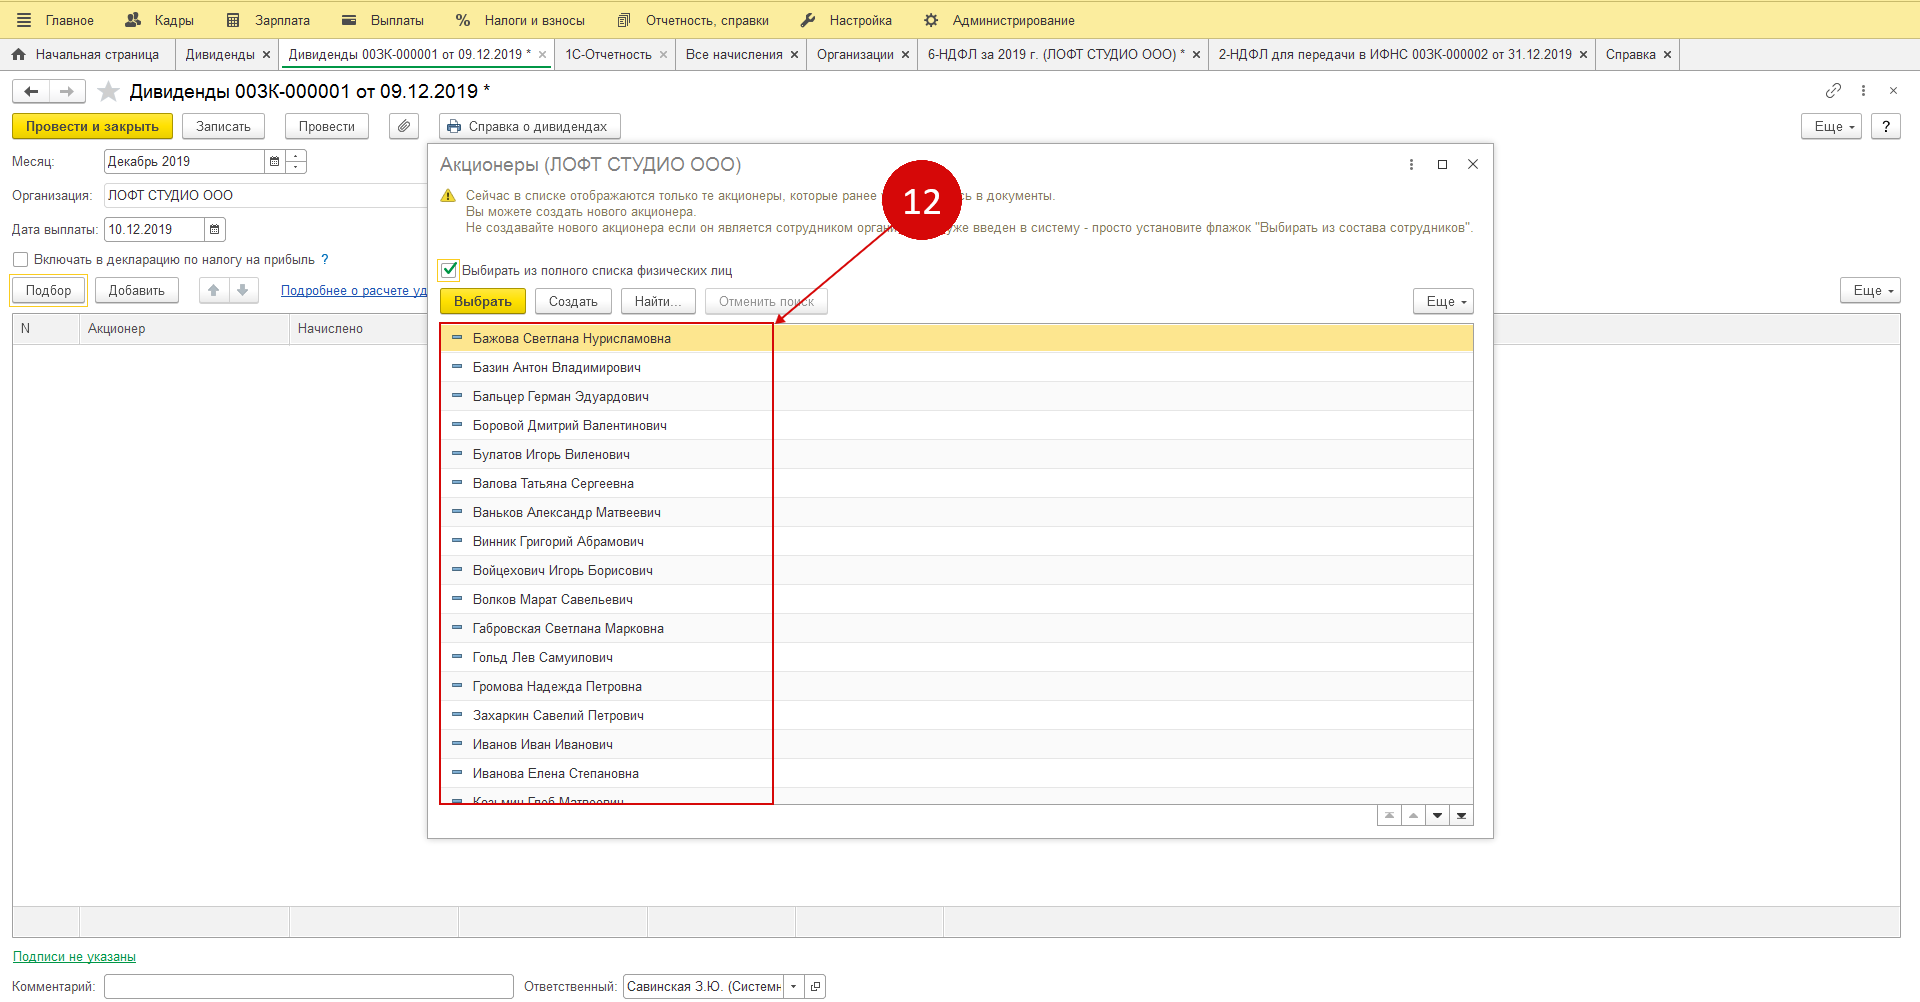The image size is (1920, 1002).
Task: Navigate back with the left arrow
Action: (x=31, y=92)
